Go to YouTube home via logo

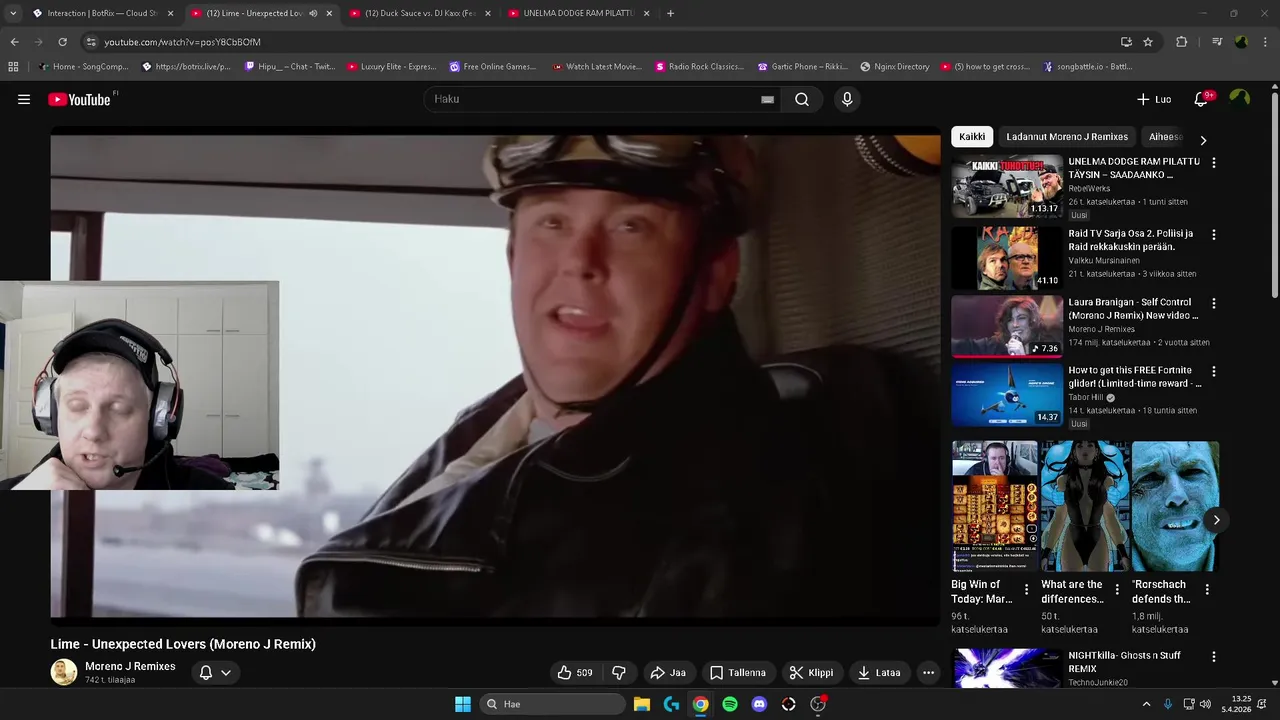coord(79,99)
